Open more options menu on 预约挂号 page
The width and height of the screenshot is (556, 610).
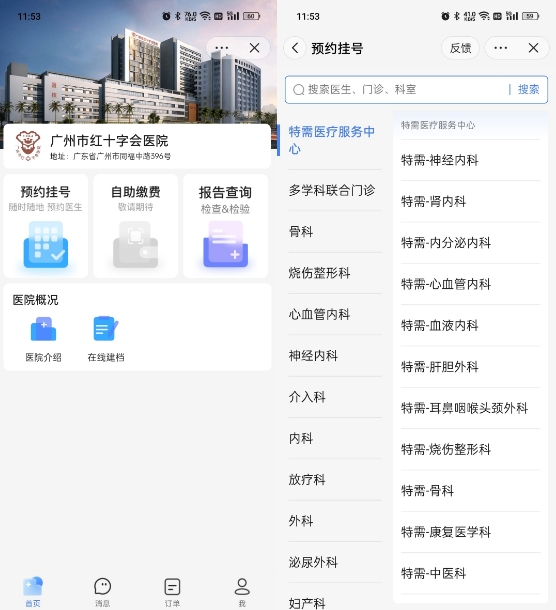500,48
